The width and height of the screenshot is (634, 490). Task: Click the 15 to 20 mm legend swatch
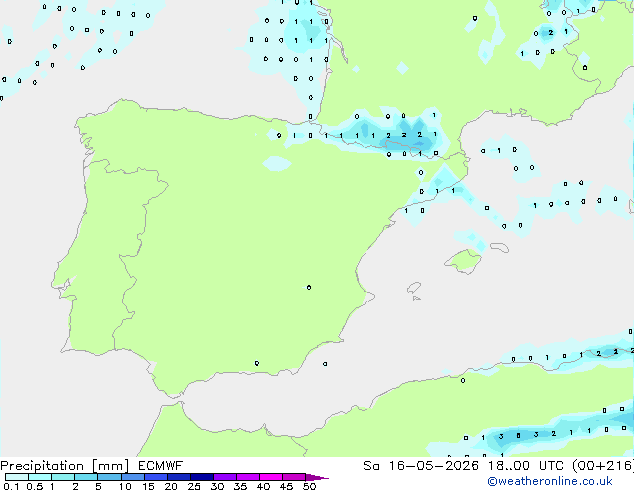point(156,477)
